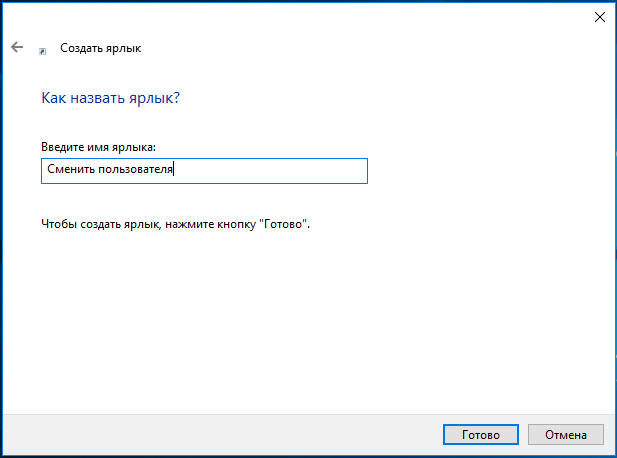Place the cursor after пользователя in the field
617x458 pixels.
point(174,169)
